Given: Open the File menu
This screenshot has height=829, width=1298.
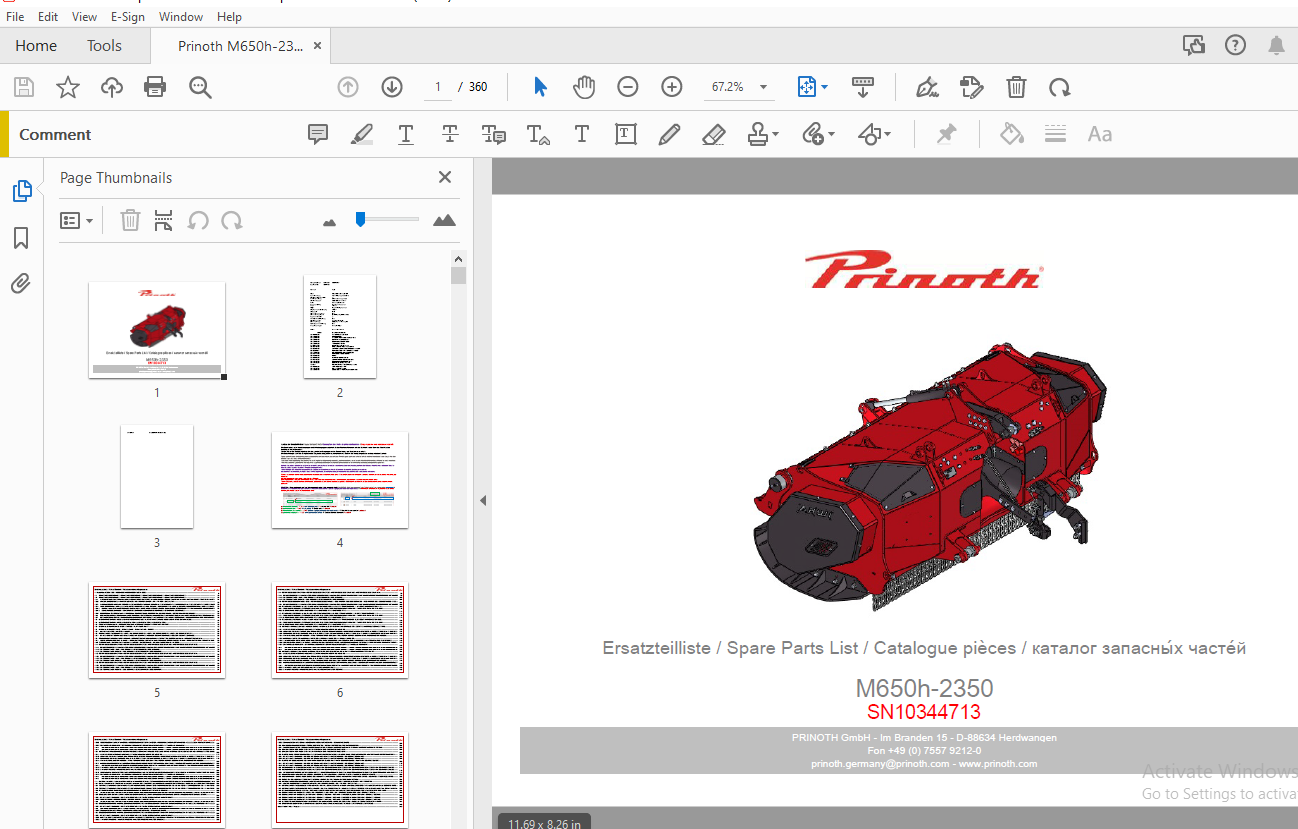Looking at the screenshot, I should pos(15,17).
